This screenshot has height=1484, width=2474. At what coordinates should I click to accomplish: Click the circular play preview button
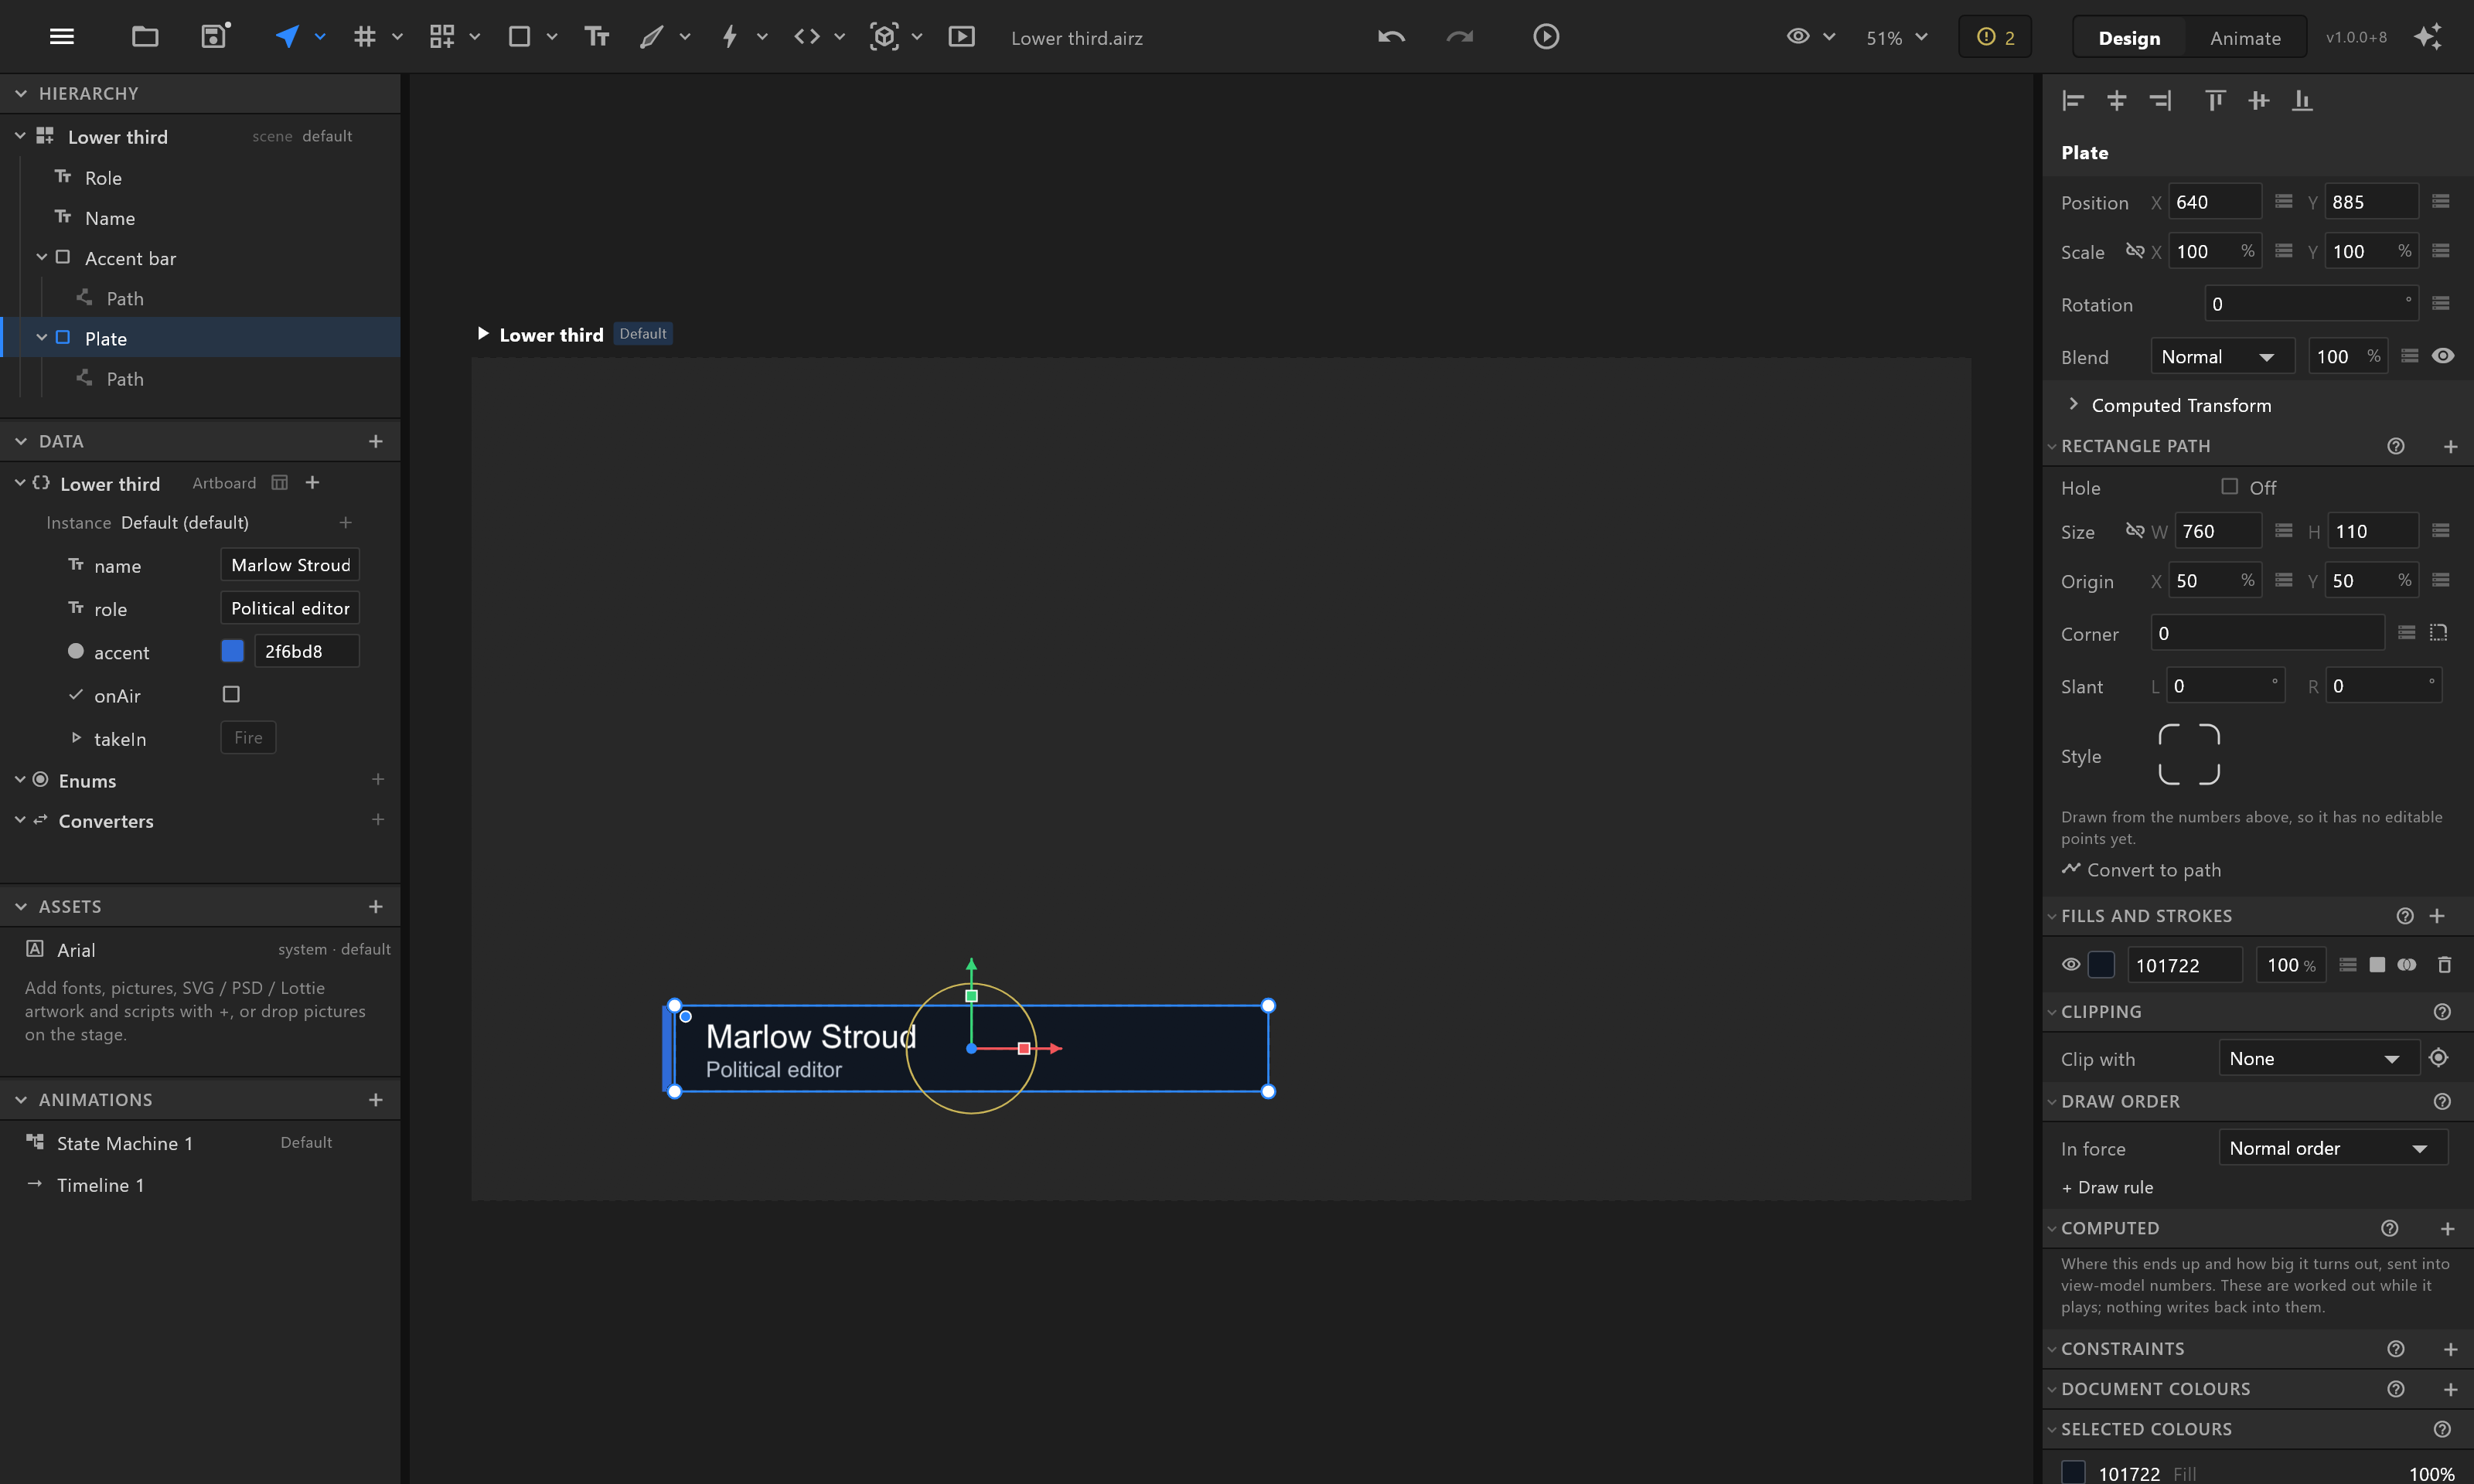point(1546,37)
